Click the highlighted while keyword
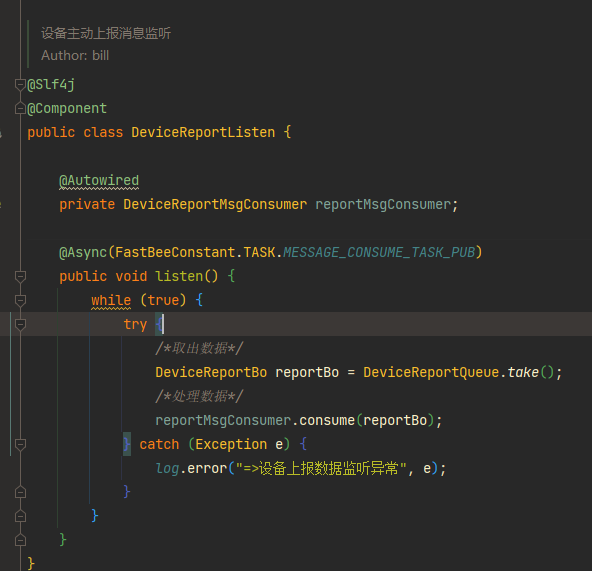Screen dimensions: 592x571 pyautogui.click(x=111, y=301)
